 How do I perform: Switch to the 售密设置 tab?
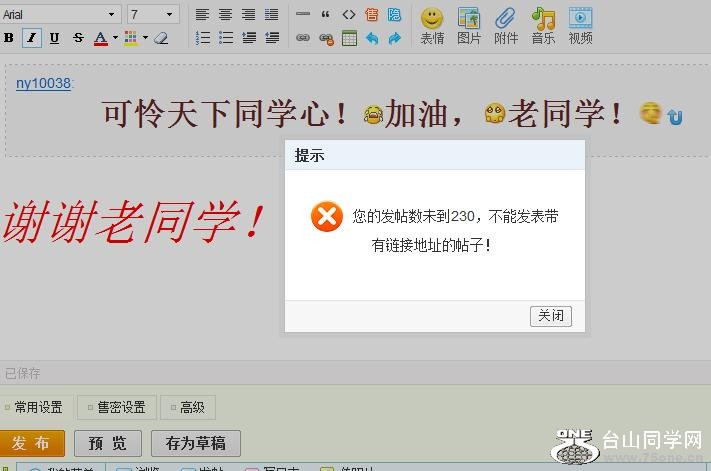pyautogui.click(x=117, y=407)
